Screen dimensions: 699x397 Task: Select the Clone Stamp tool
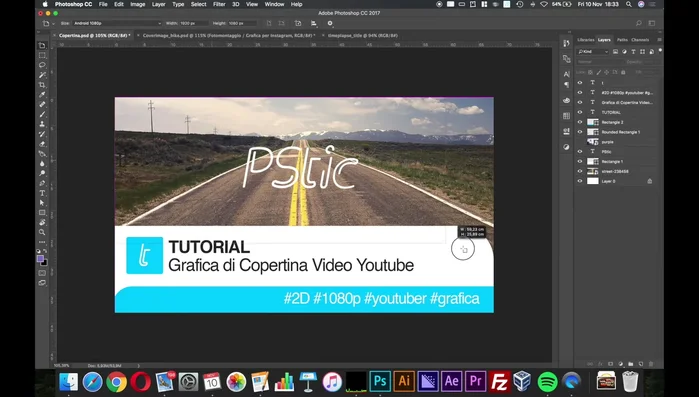click(42, 124)
